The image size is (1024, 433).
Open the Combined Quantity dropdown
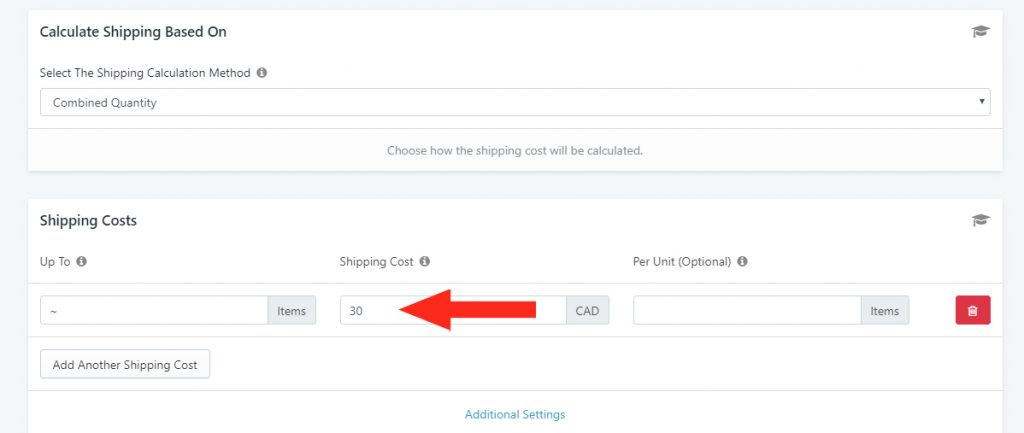pos(515,103)
